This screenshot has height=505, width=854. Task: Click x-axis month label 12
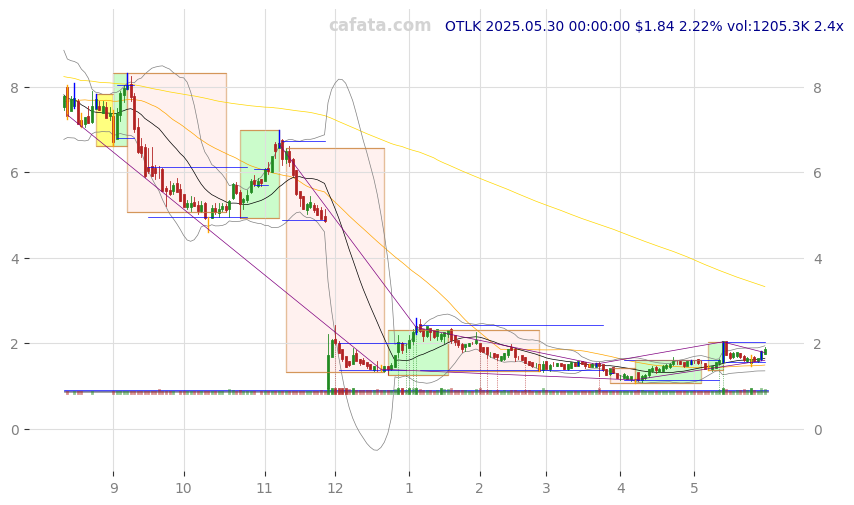[335, 488]
